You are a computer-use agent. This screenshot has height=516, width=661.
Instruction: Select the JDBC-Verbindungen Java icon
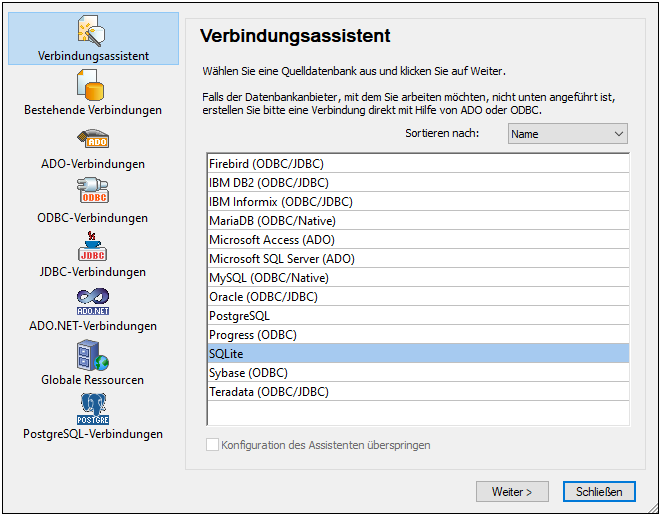pyautogui.click(x=93, y=247)
